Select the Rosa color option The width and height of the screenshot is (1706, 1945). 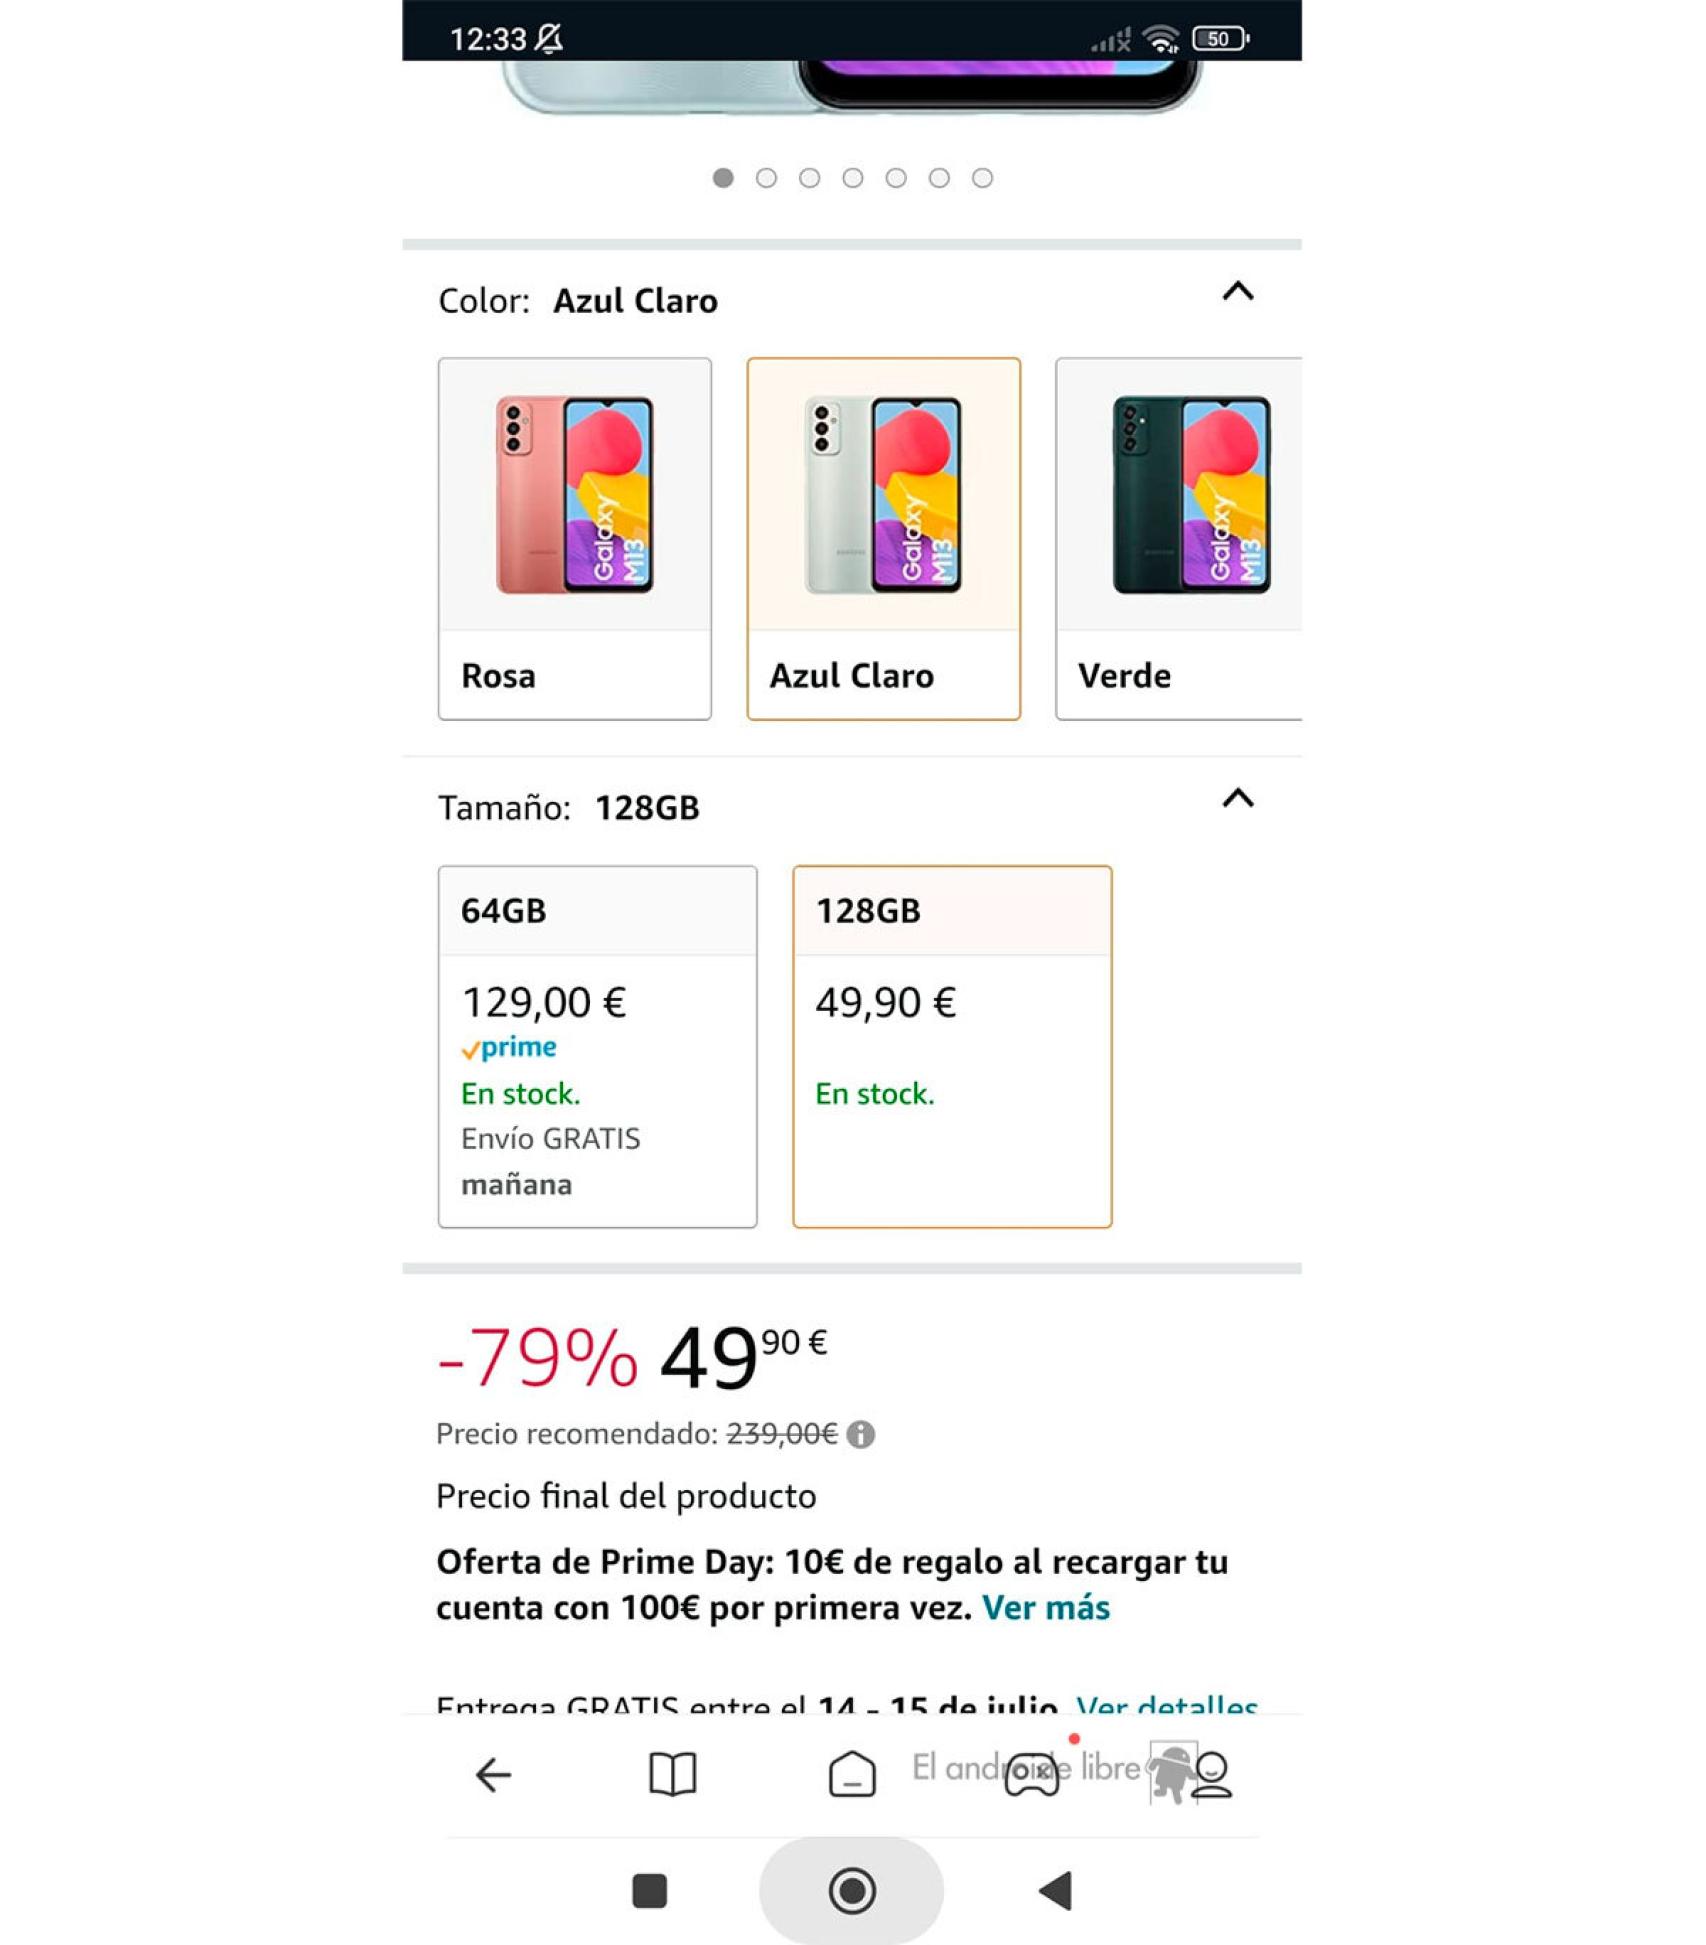(575, 535)
